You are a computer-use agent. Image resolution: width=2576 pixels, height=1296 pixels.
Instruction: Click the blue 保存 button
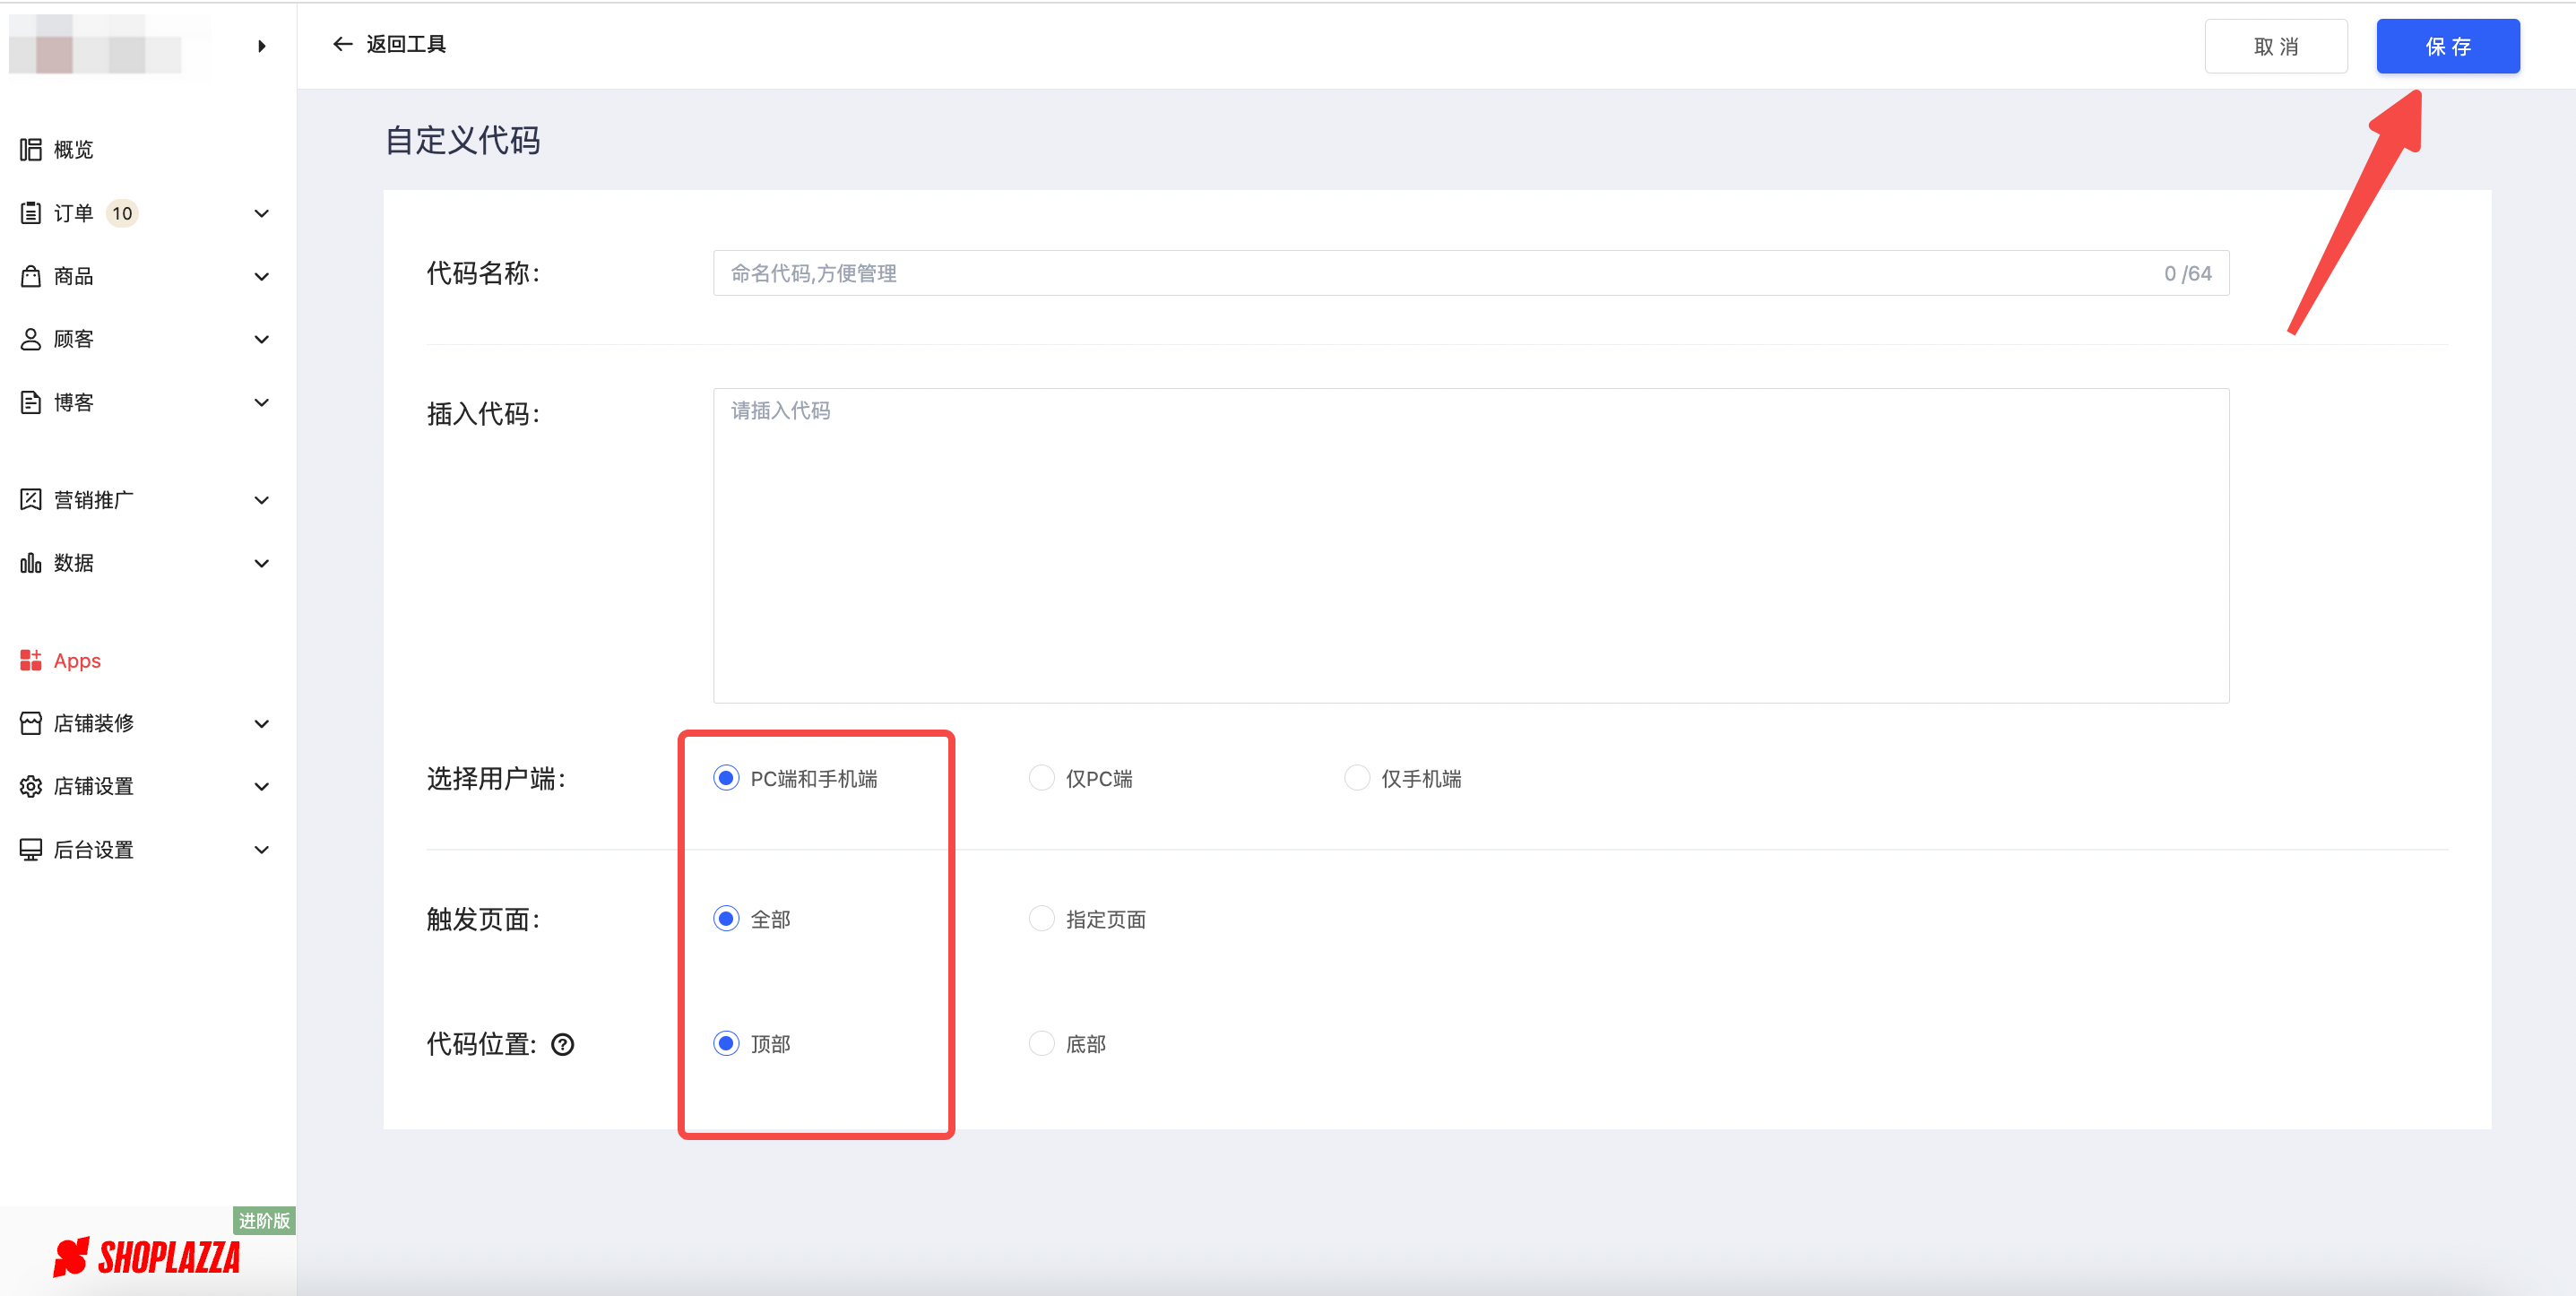click(2447, 46)
